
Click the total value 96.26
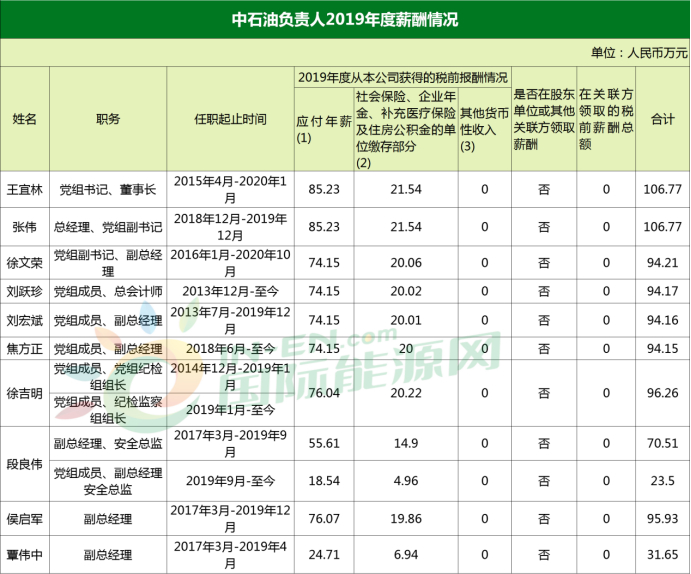point(663,393)
